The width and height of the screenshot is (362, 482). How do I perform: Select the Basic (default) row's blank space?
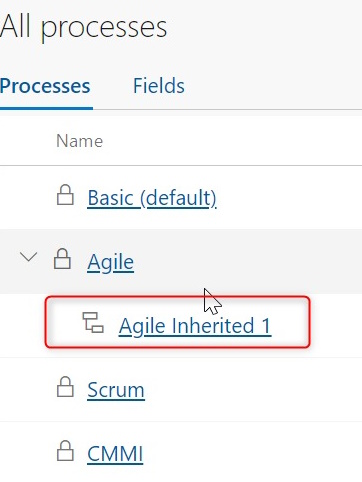(x=287, y=197)
